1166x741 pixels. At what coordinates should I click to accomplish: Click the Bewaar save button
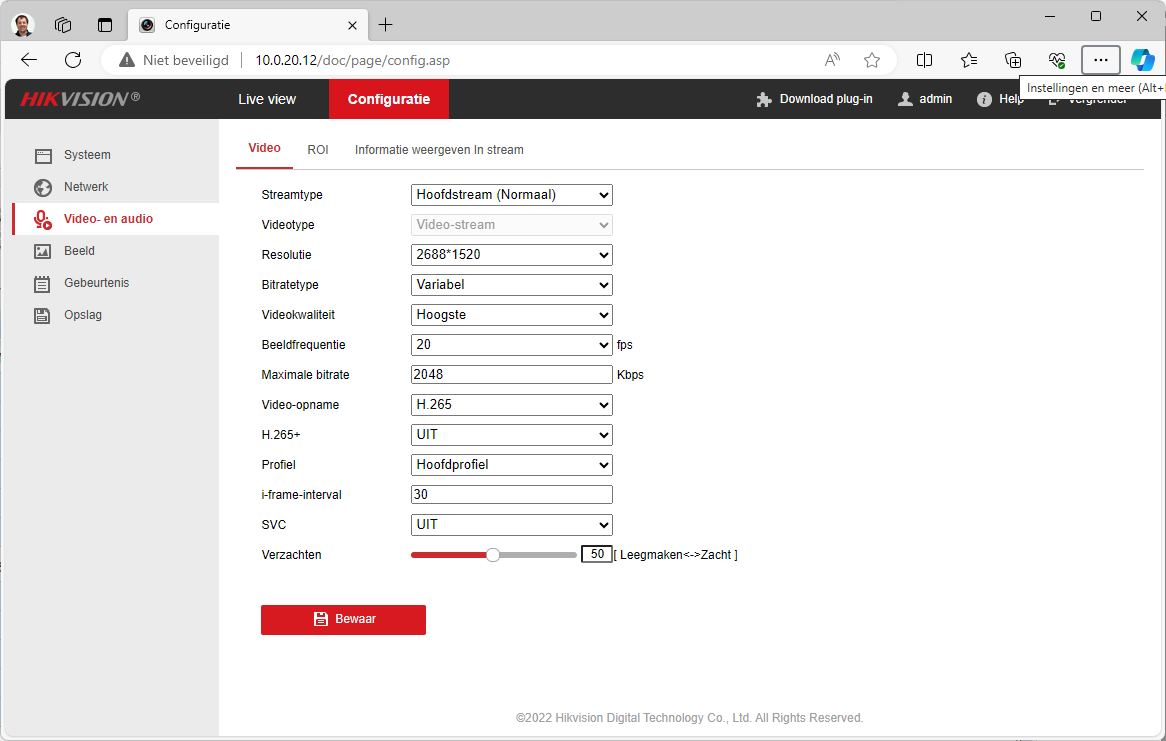343,619
